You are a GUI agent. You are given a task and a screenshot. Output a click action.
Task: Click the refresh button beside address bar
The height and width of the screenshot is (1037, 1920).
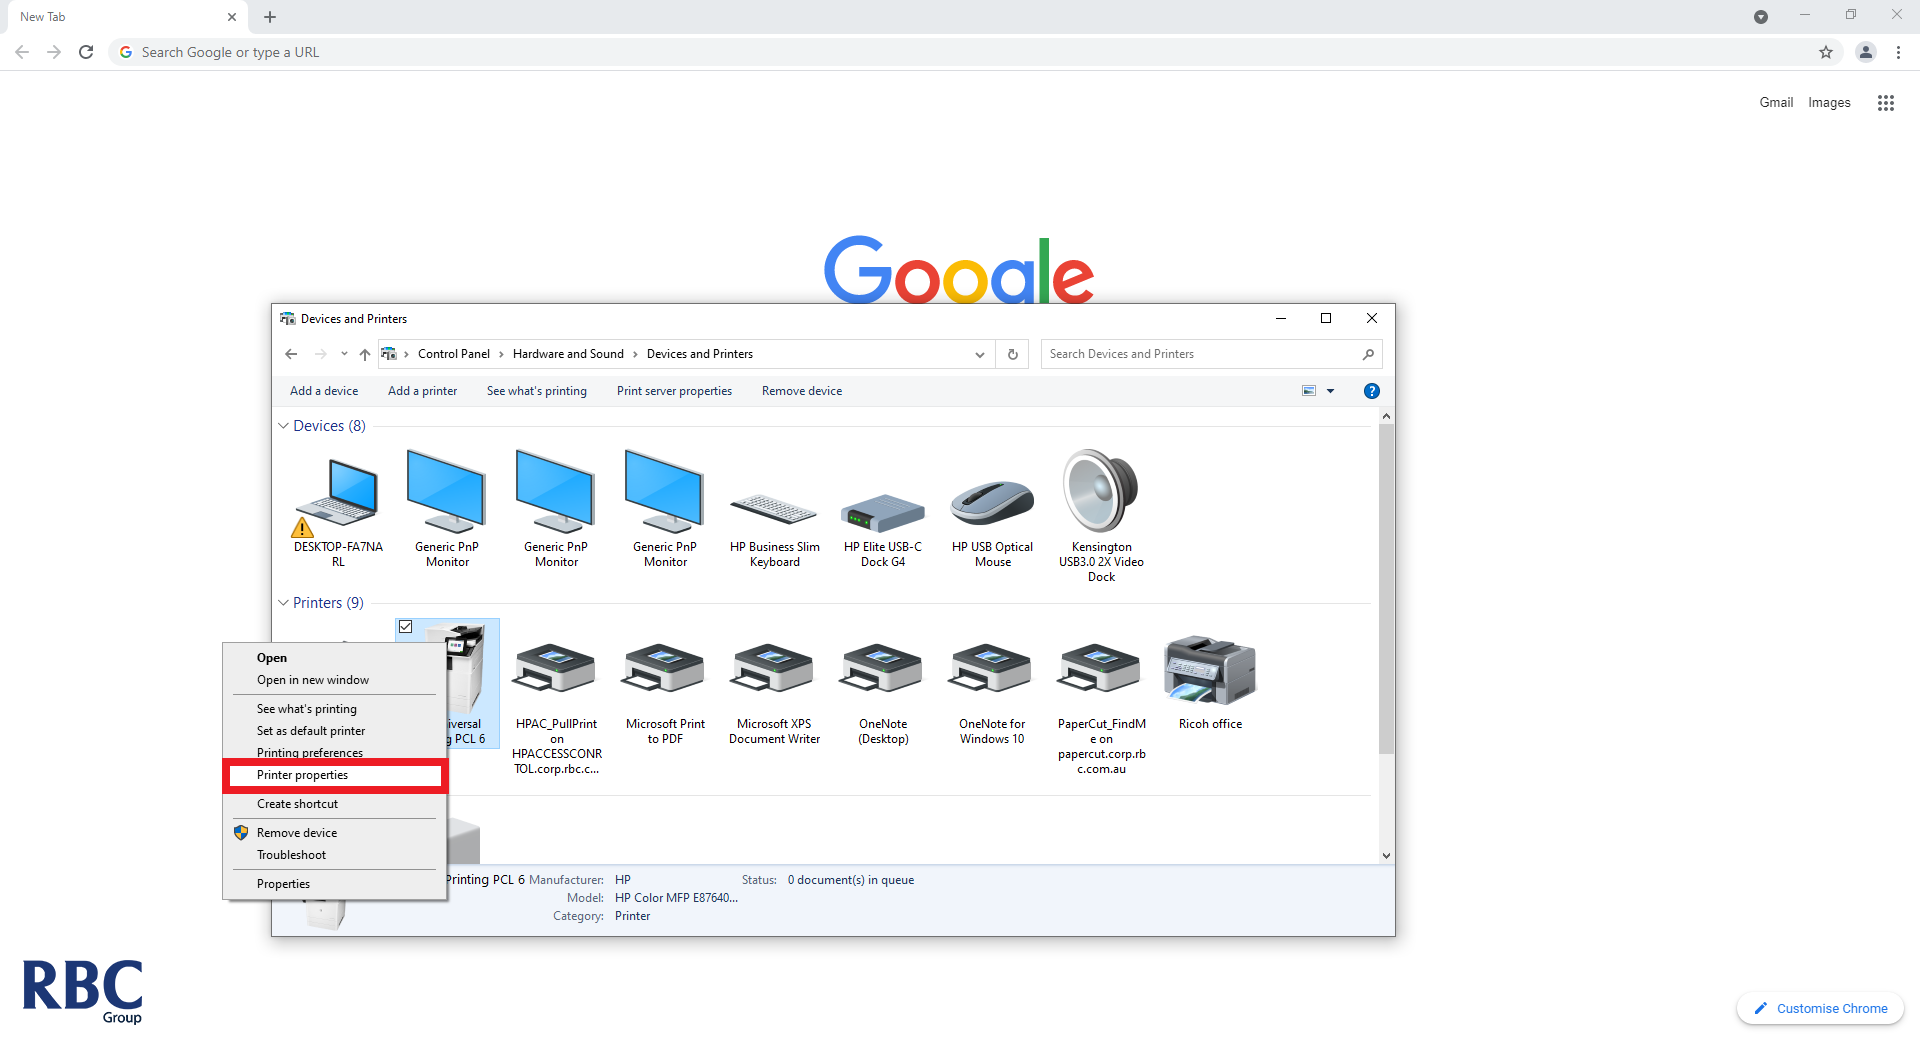point(1013,354)
